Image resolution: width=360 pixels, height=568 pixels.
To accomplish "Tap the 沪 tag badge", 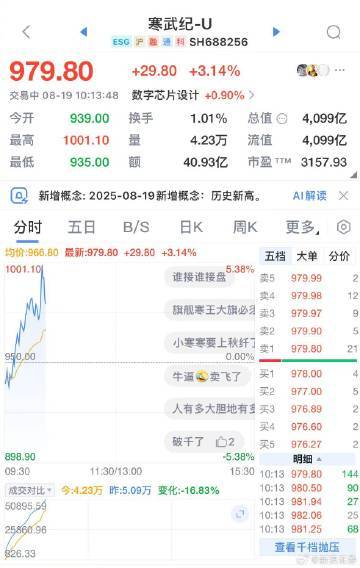I will [139, 42].
